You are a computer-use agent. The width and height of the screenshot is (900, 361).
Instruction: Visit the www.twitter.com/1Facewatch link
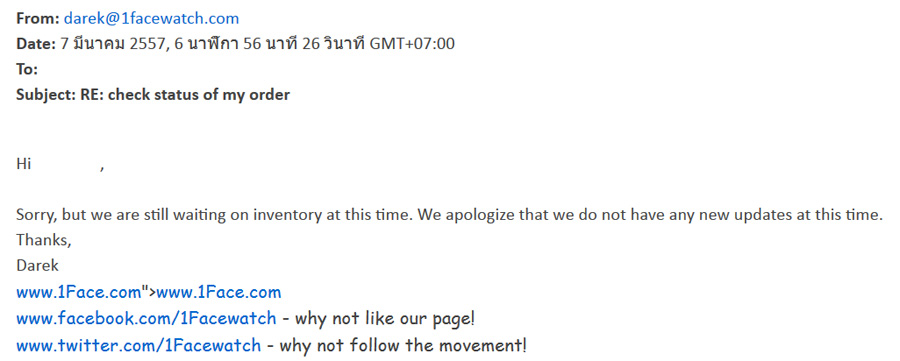[138, 346]
